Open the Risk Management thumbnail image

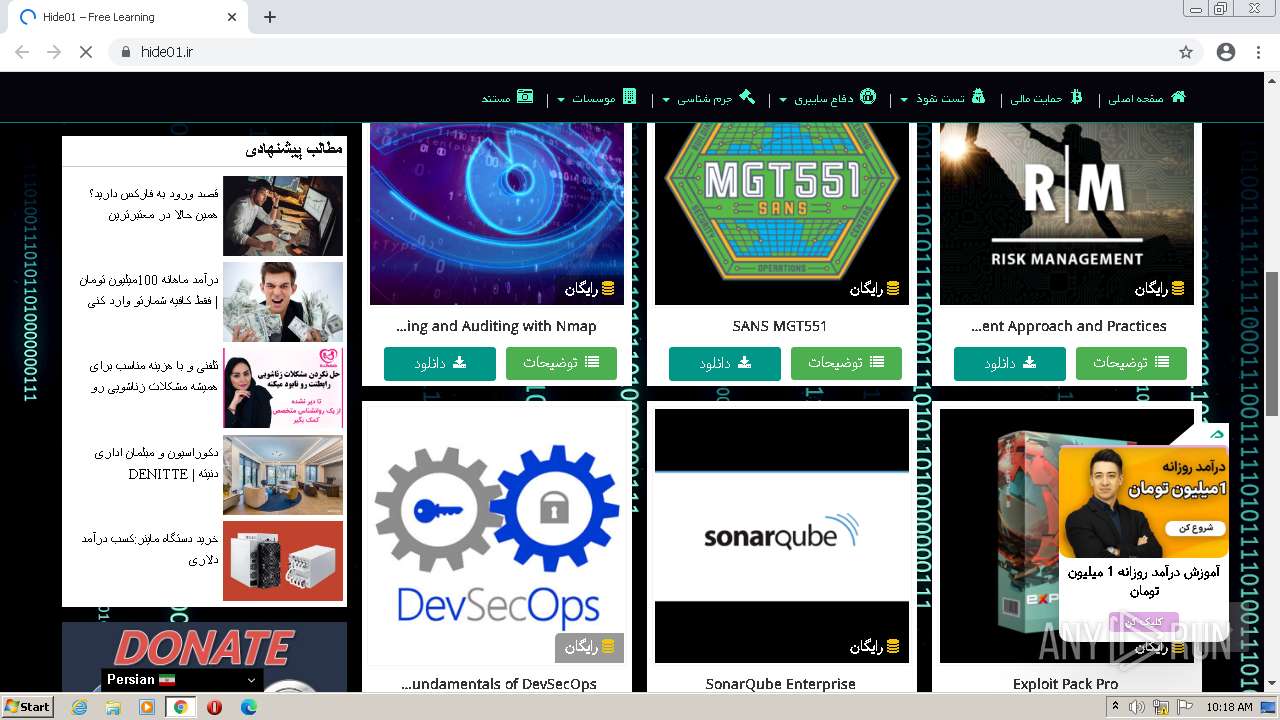(1067, 213)
